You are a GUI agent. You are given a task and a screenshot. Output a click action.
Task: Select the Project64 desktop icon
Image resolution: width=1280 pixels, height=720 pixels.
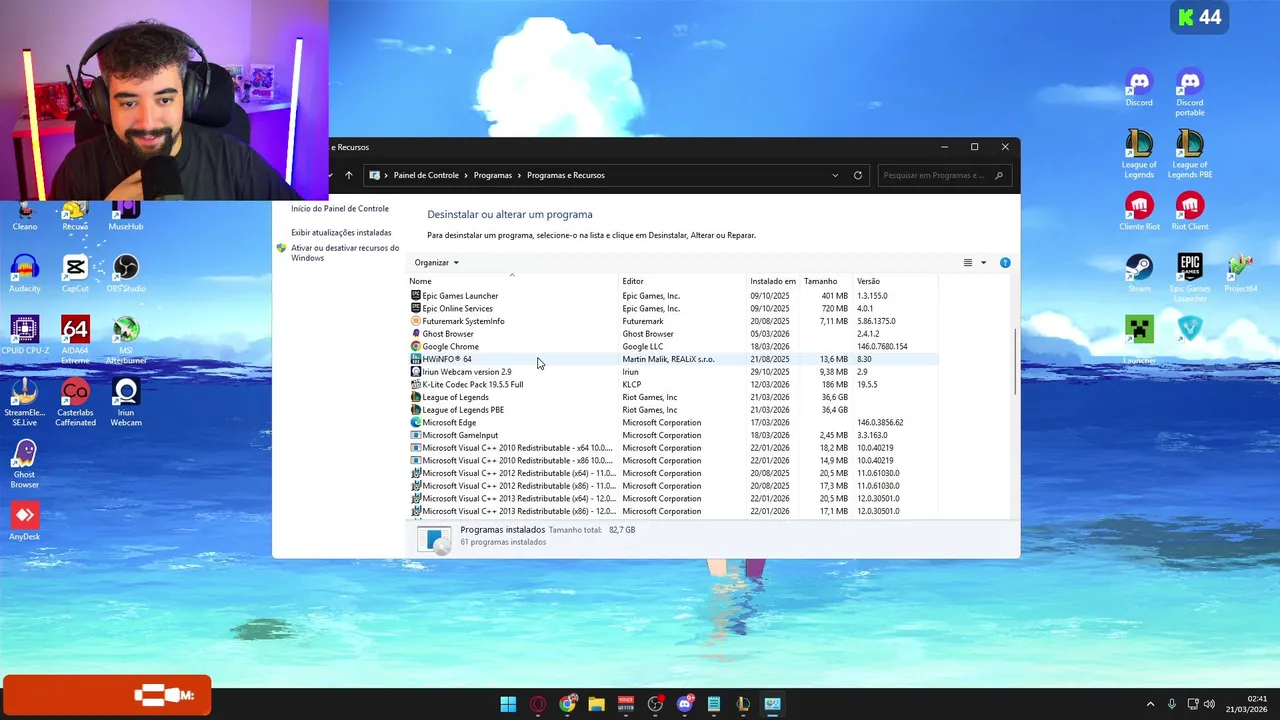(x=1240, y=274)
